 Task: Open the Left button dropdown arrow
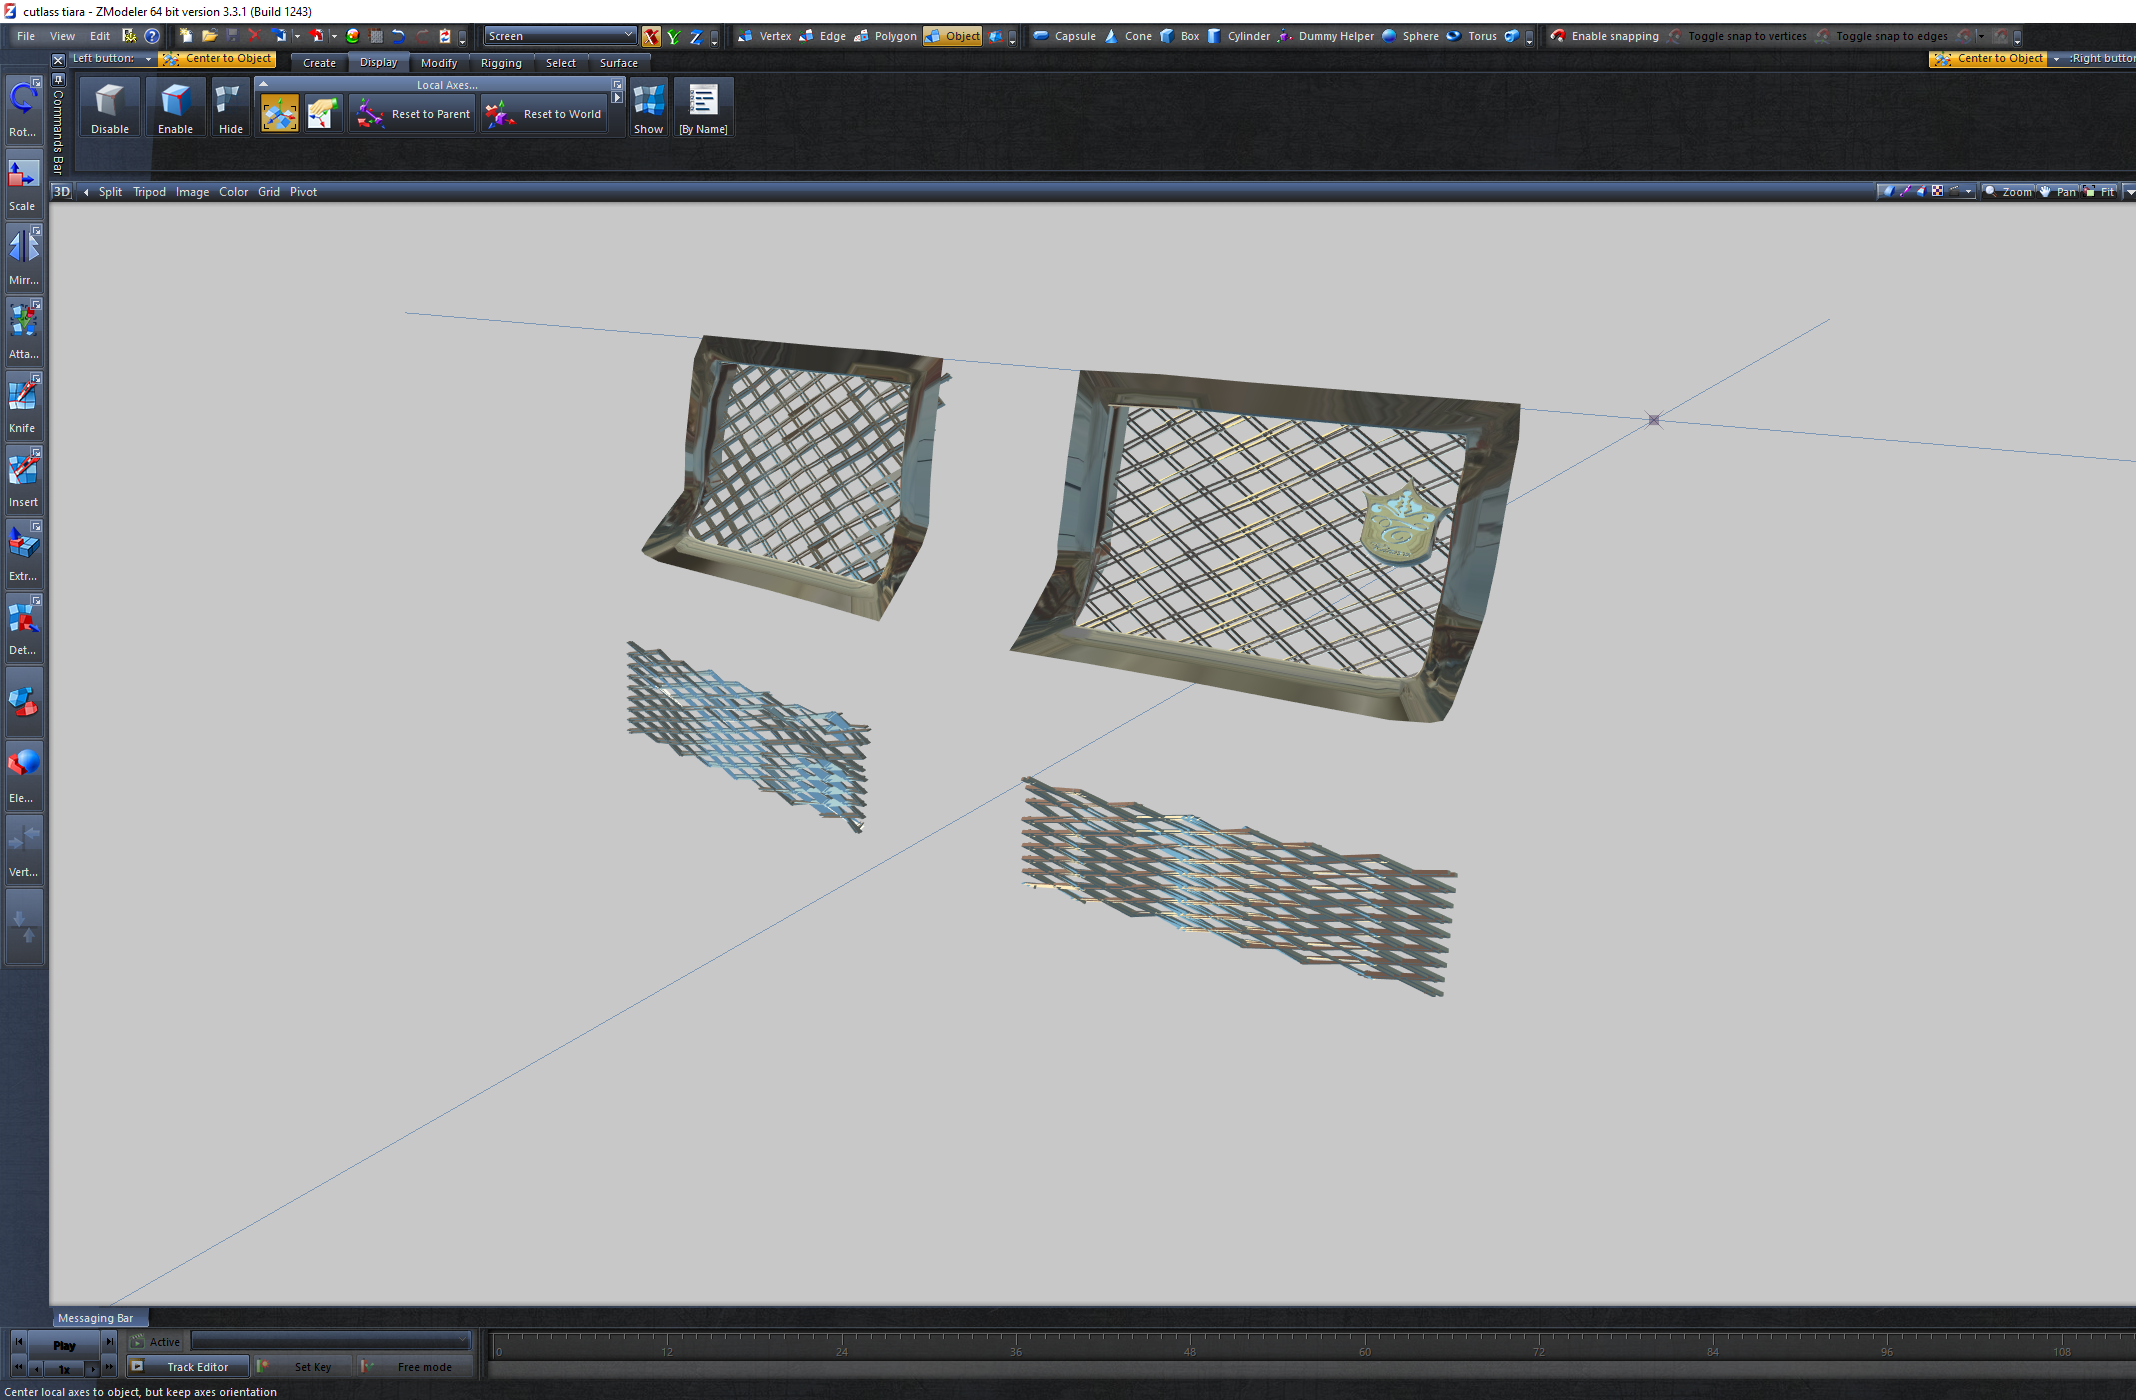pos(148,59)
